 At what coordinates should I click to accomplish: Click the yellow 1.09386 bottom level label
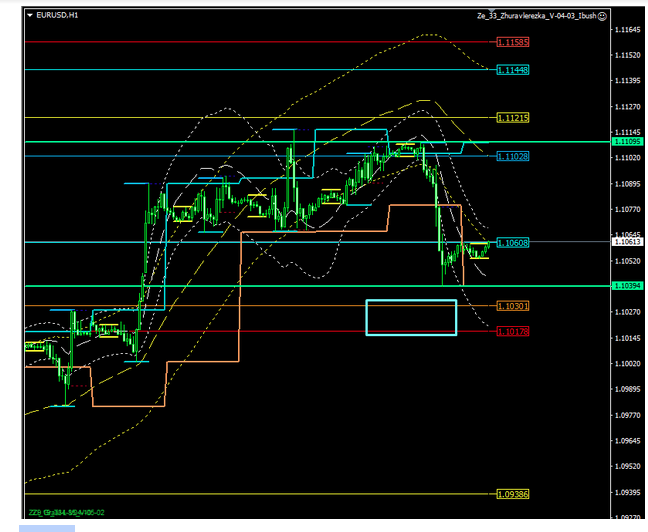(512, 494)
